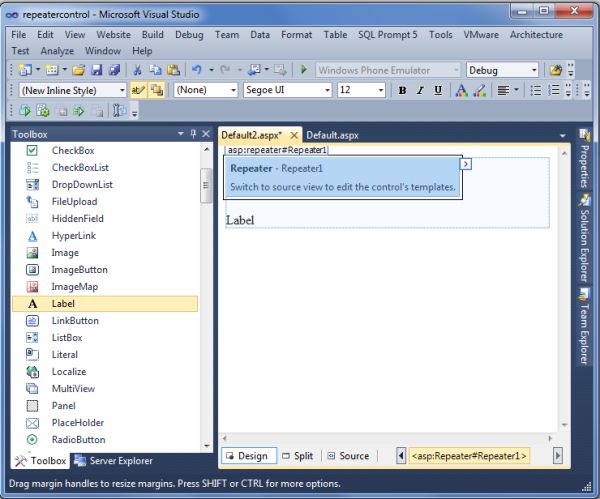
Task: Click the Cut scissors icon
Action: point(137,70)
